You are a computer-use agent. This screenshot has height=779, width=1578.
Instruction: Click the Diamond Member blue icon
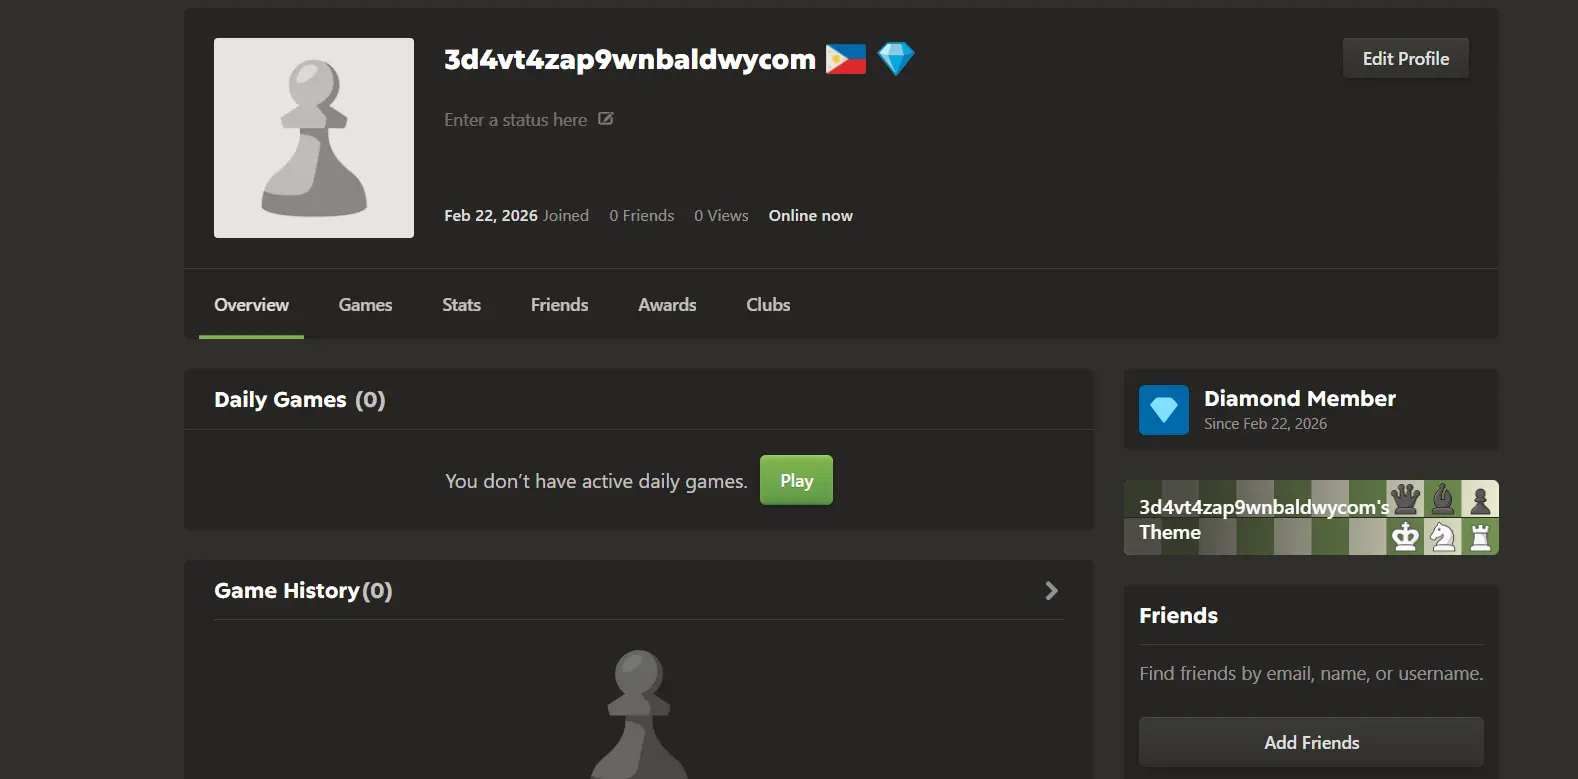point(1164,410)
